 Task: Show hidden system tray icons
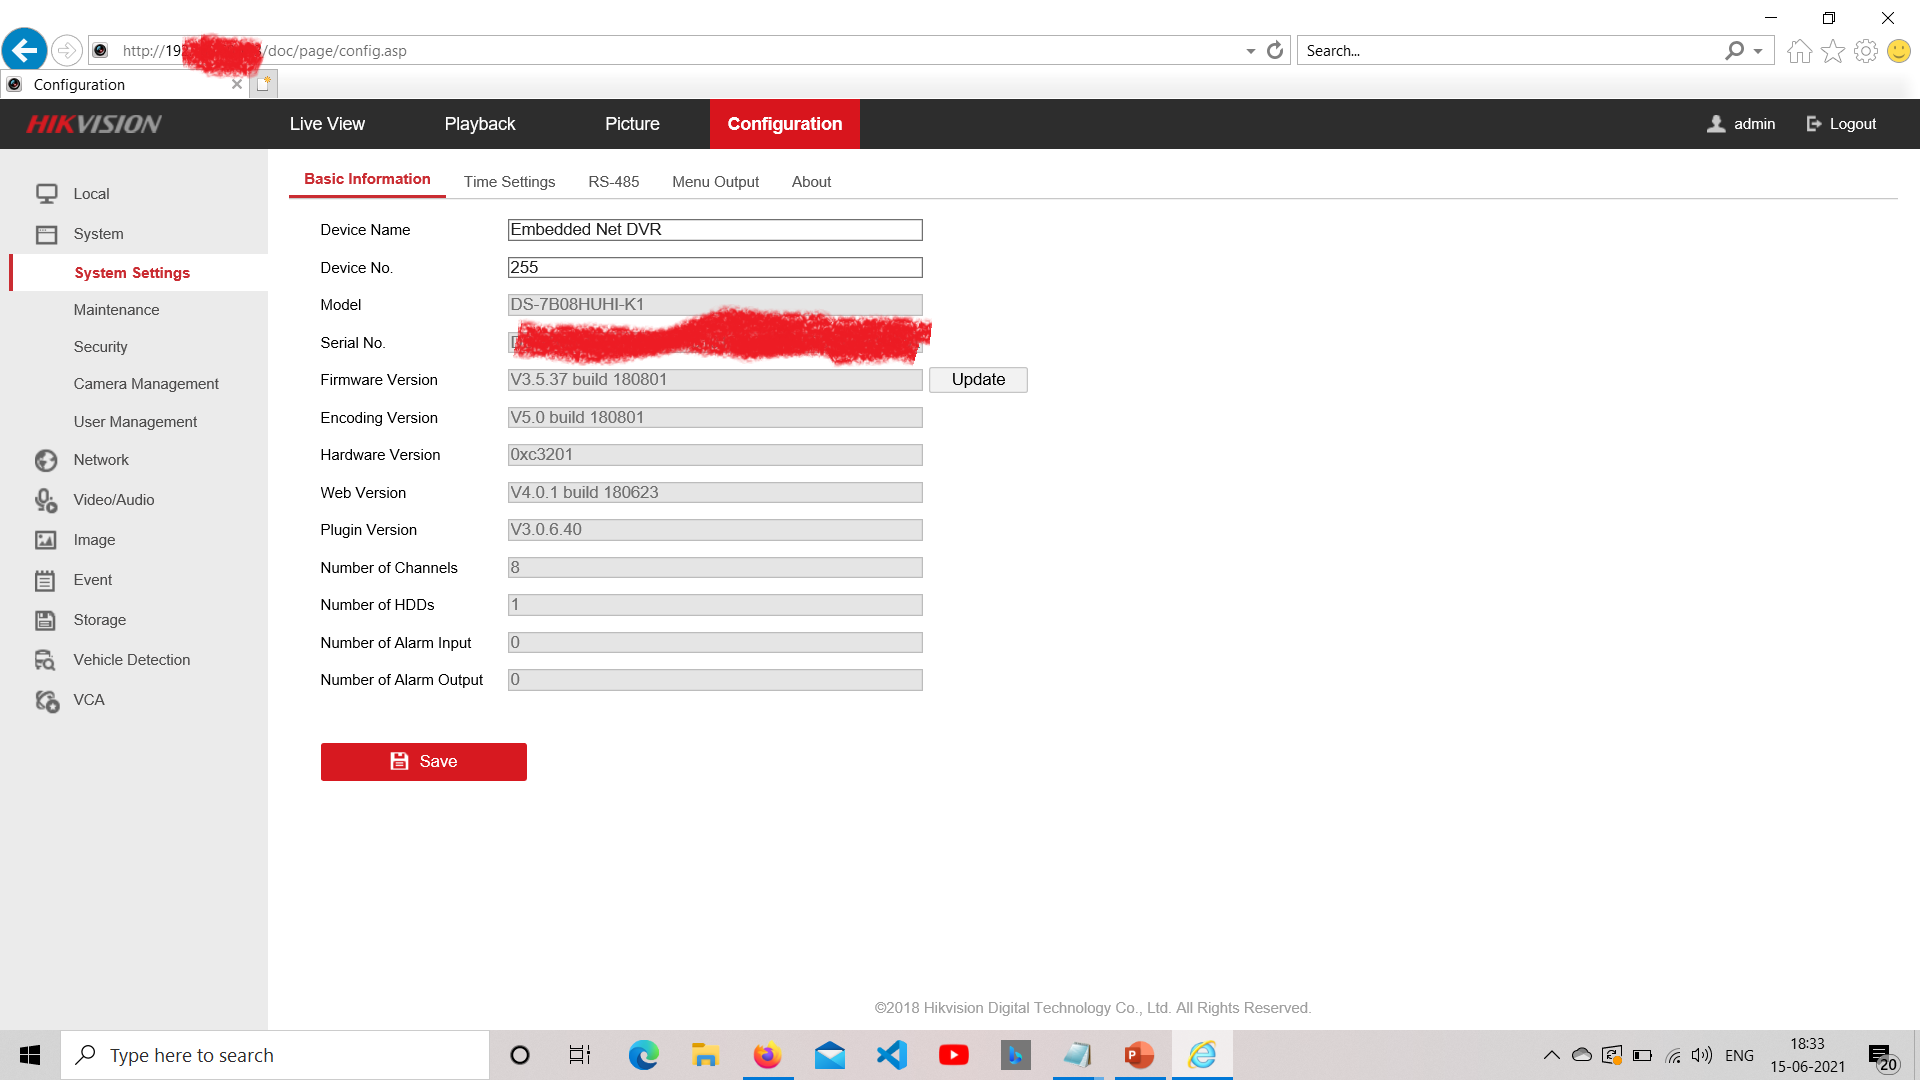[x=1551, y=1055]
